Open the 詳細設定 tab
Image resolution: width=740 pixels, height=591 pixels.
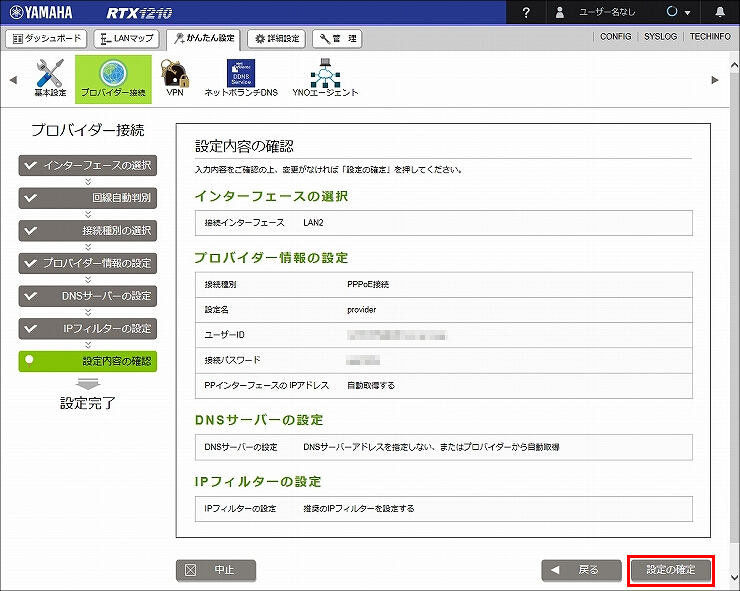[x=277, y=39]
